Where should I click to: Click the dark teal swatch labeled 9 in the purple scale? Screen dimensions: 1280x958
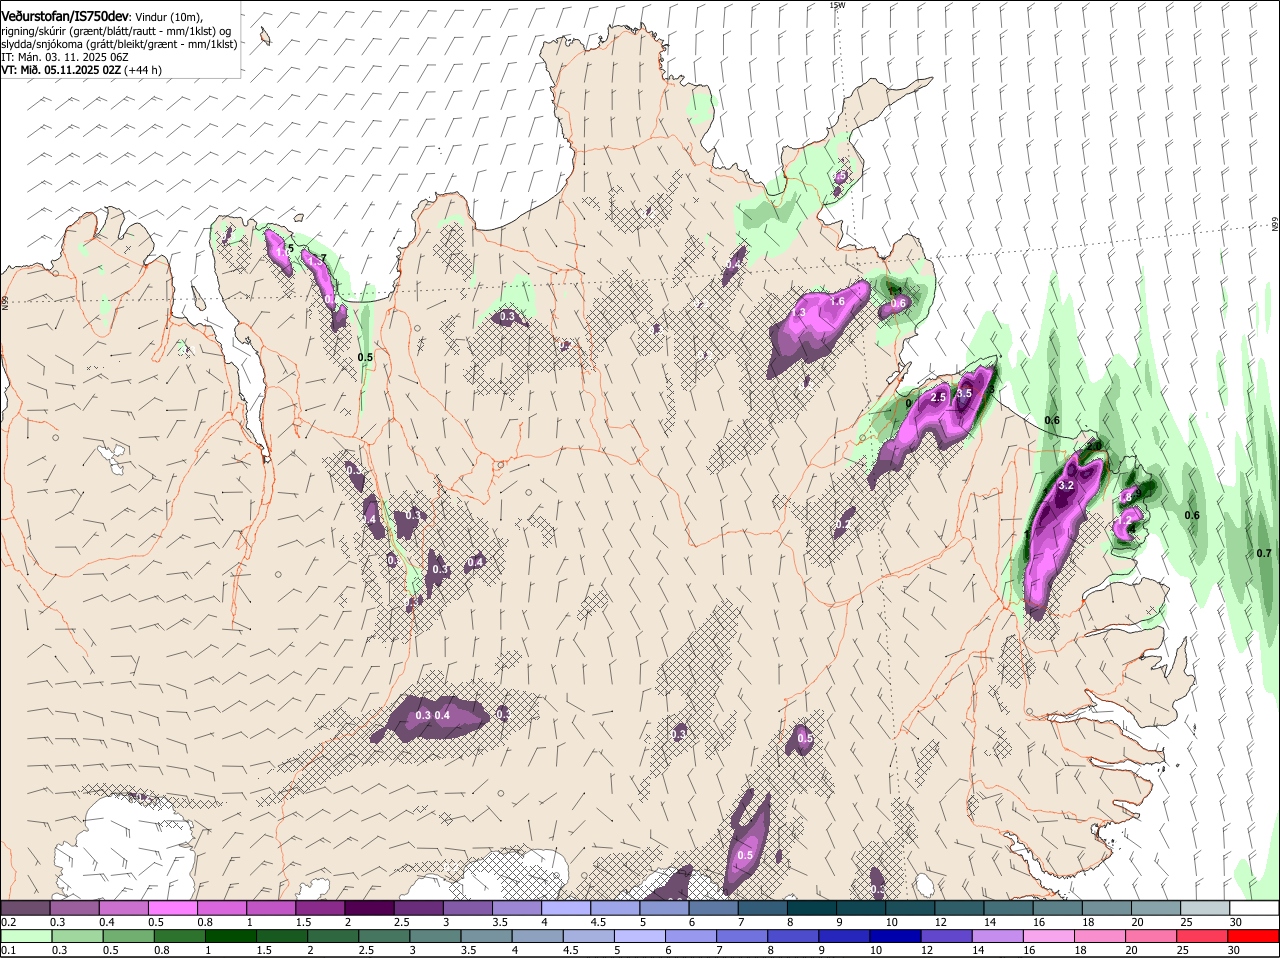[860, 908]
